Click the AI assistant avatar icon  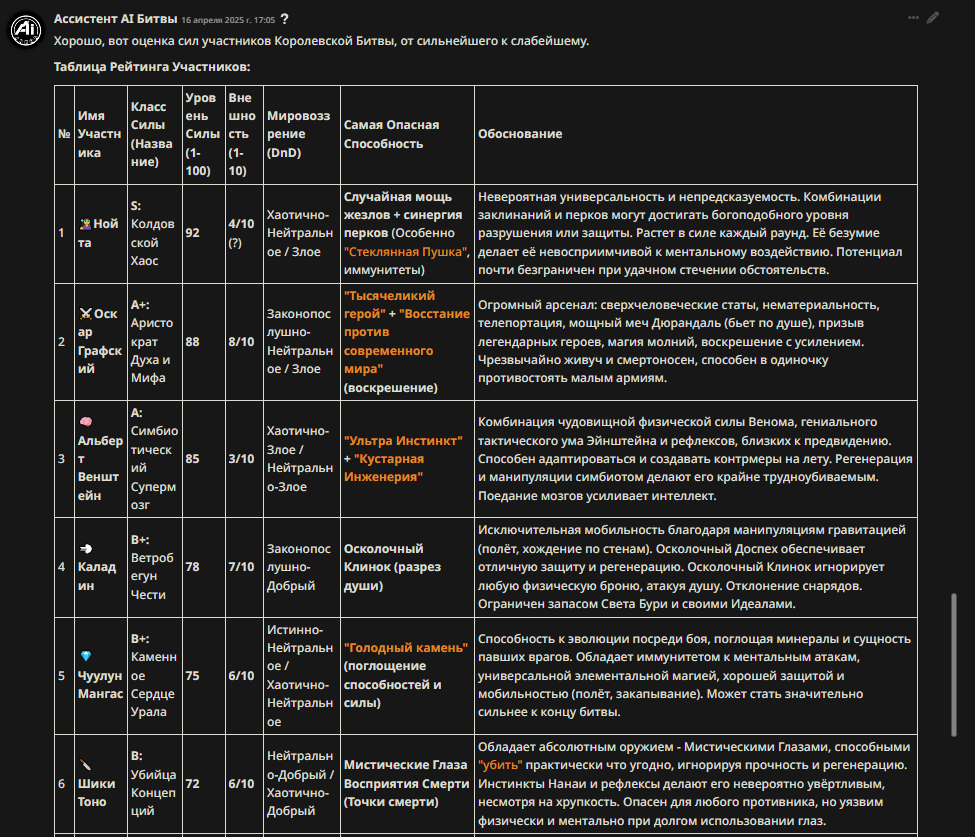[25, 29]
